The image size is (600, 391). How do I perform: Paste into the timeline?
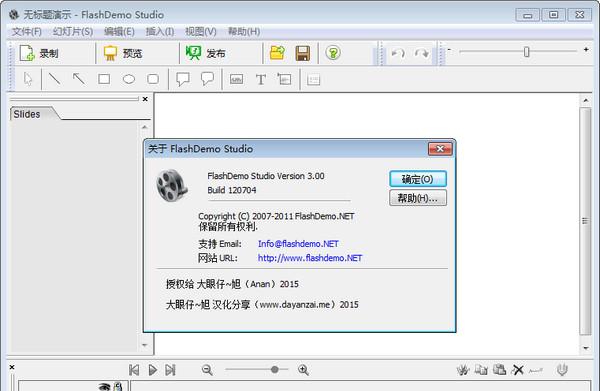pos(499,370)
